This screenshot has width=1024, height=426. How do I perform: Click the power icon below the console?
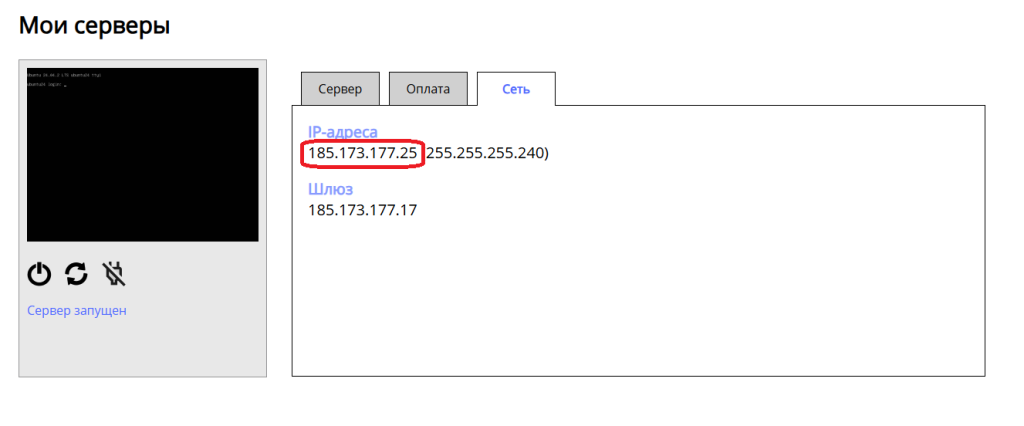tap(39, 274)
